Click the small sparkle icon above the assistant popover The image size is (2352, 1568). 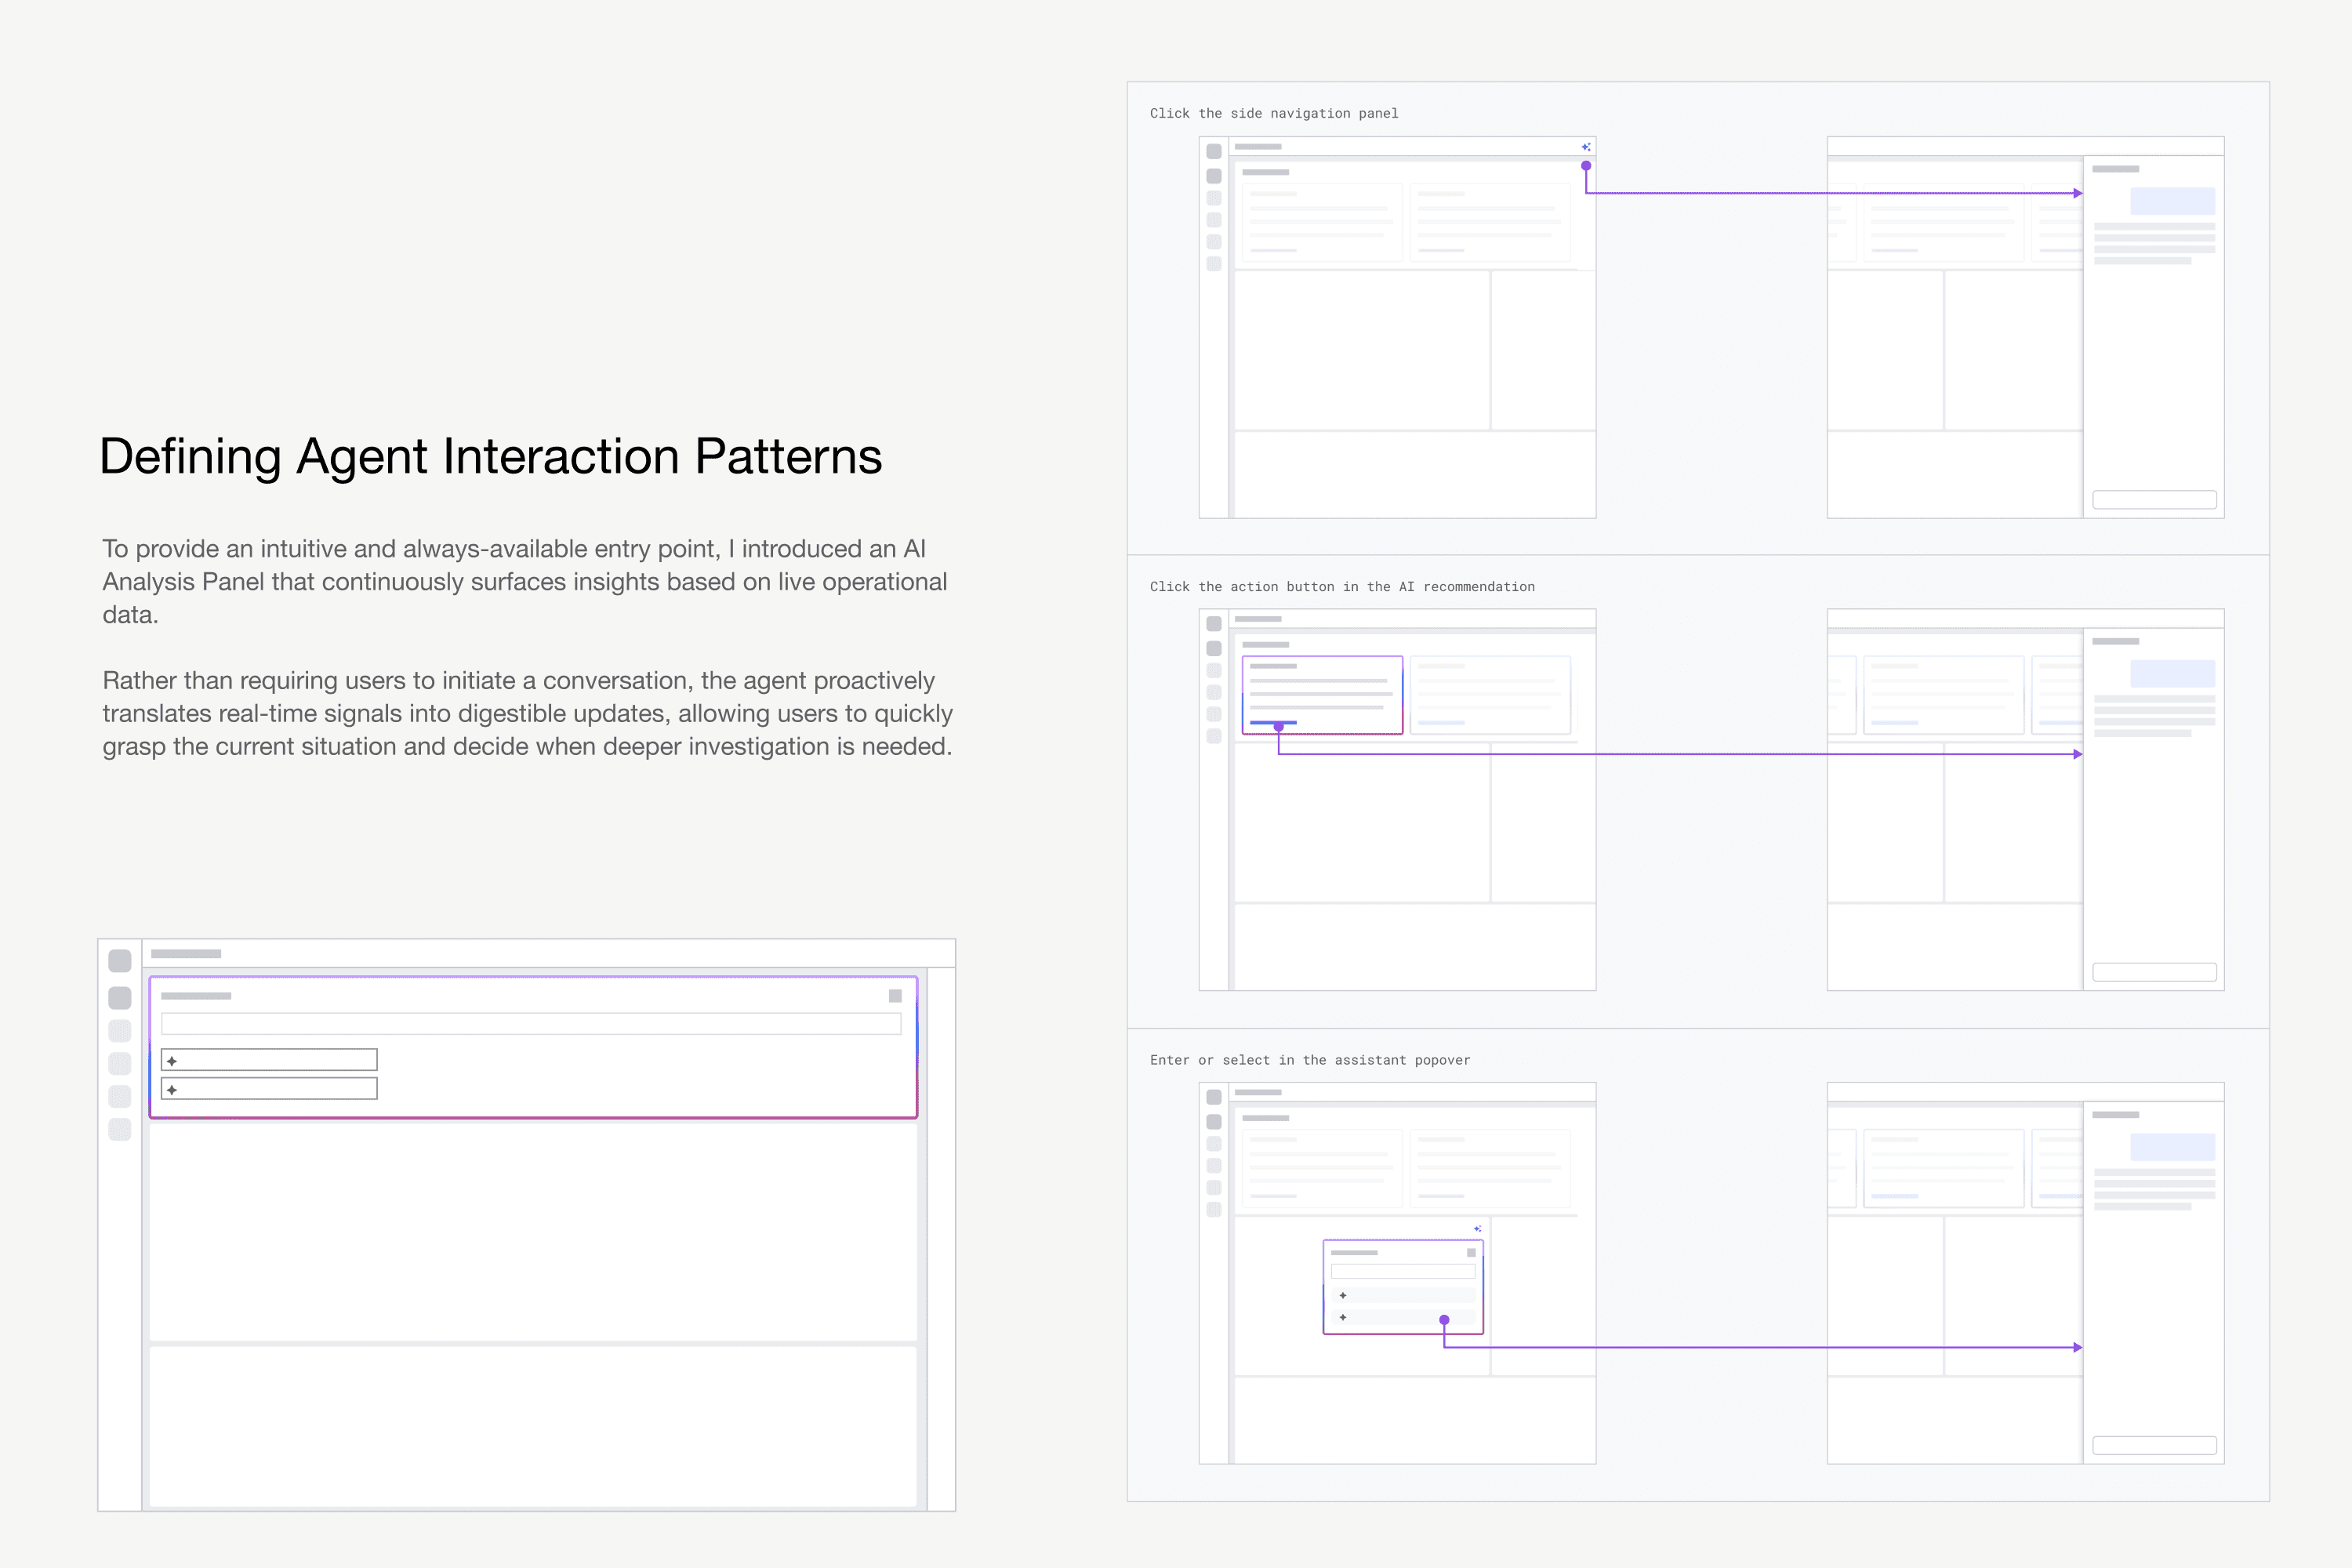click(1477, 1229)
